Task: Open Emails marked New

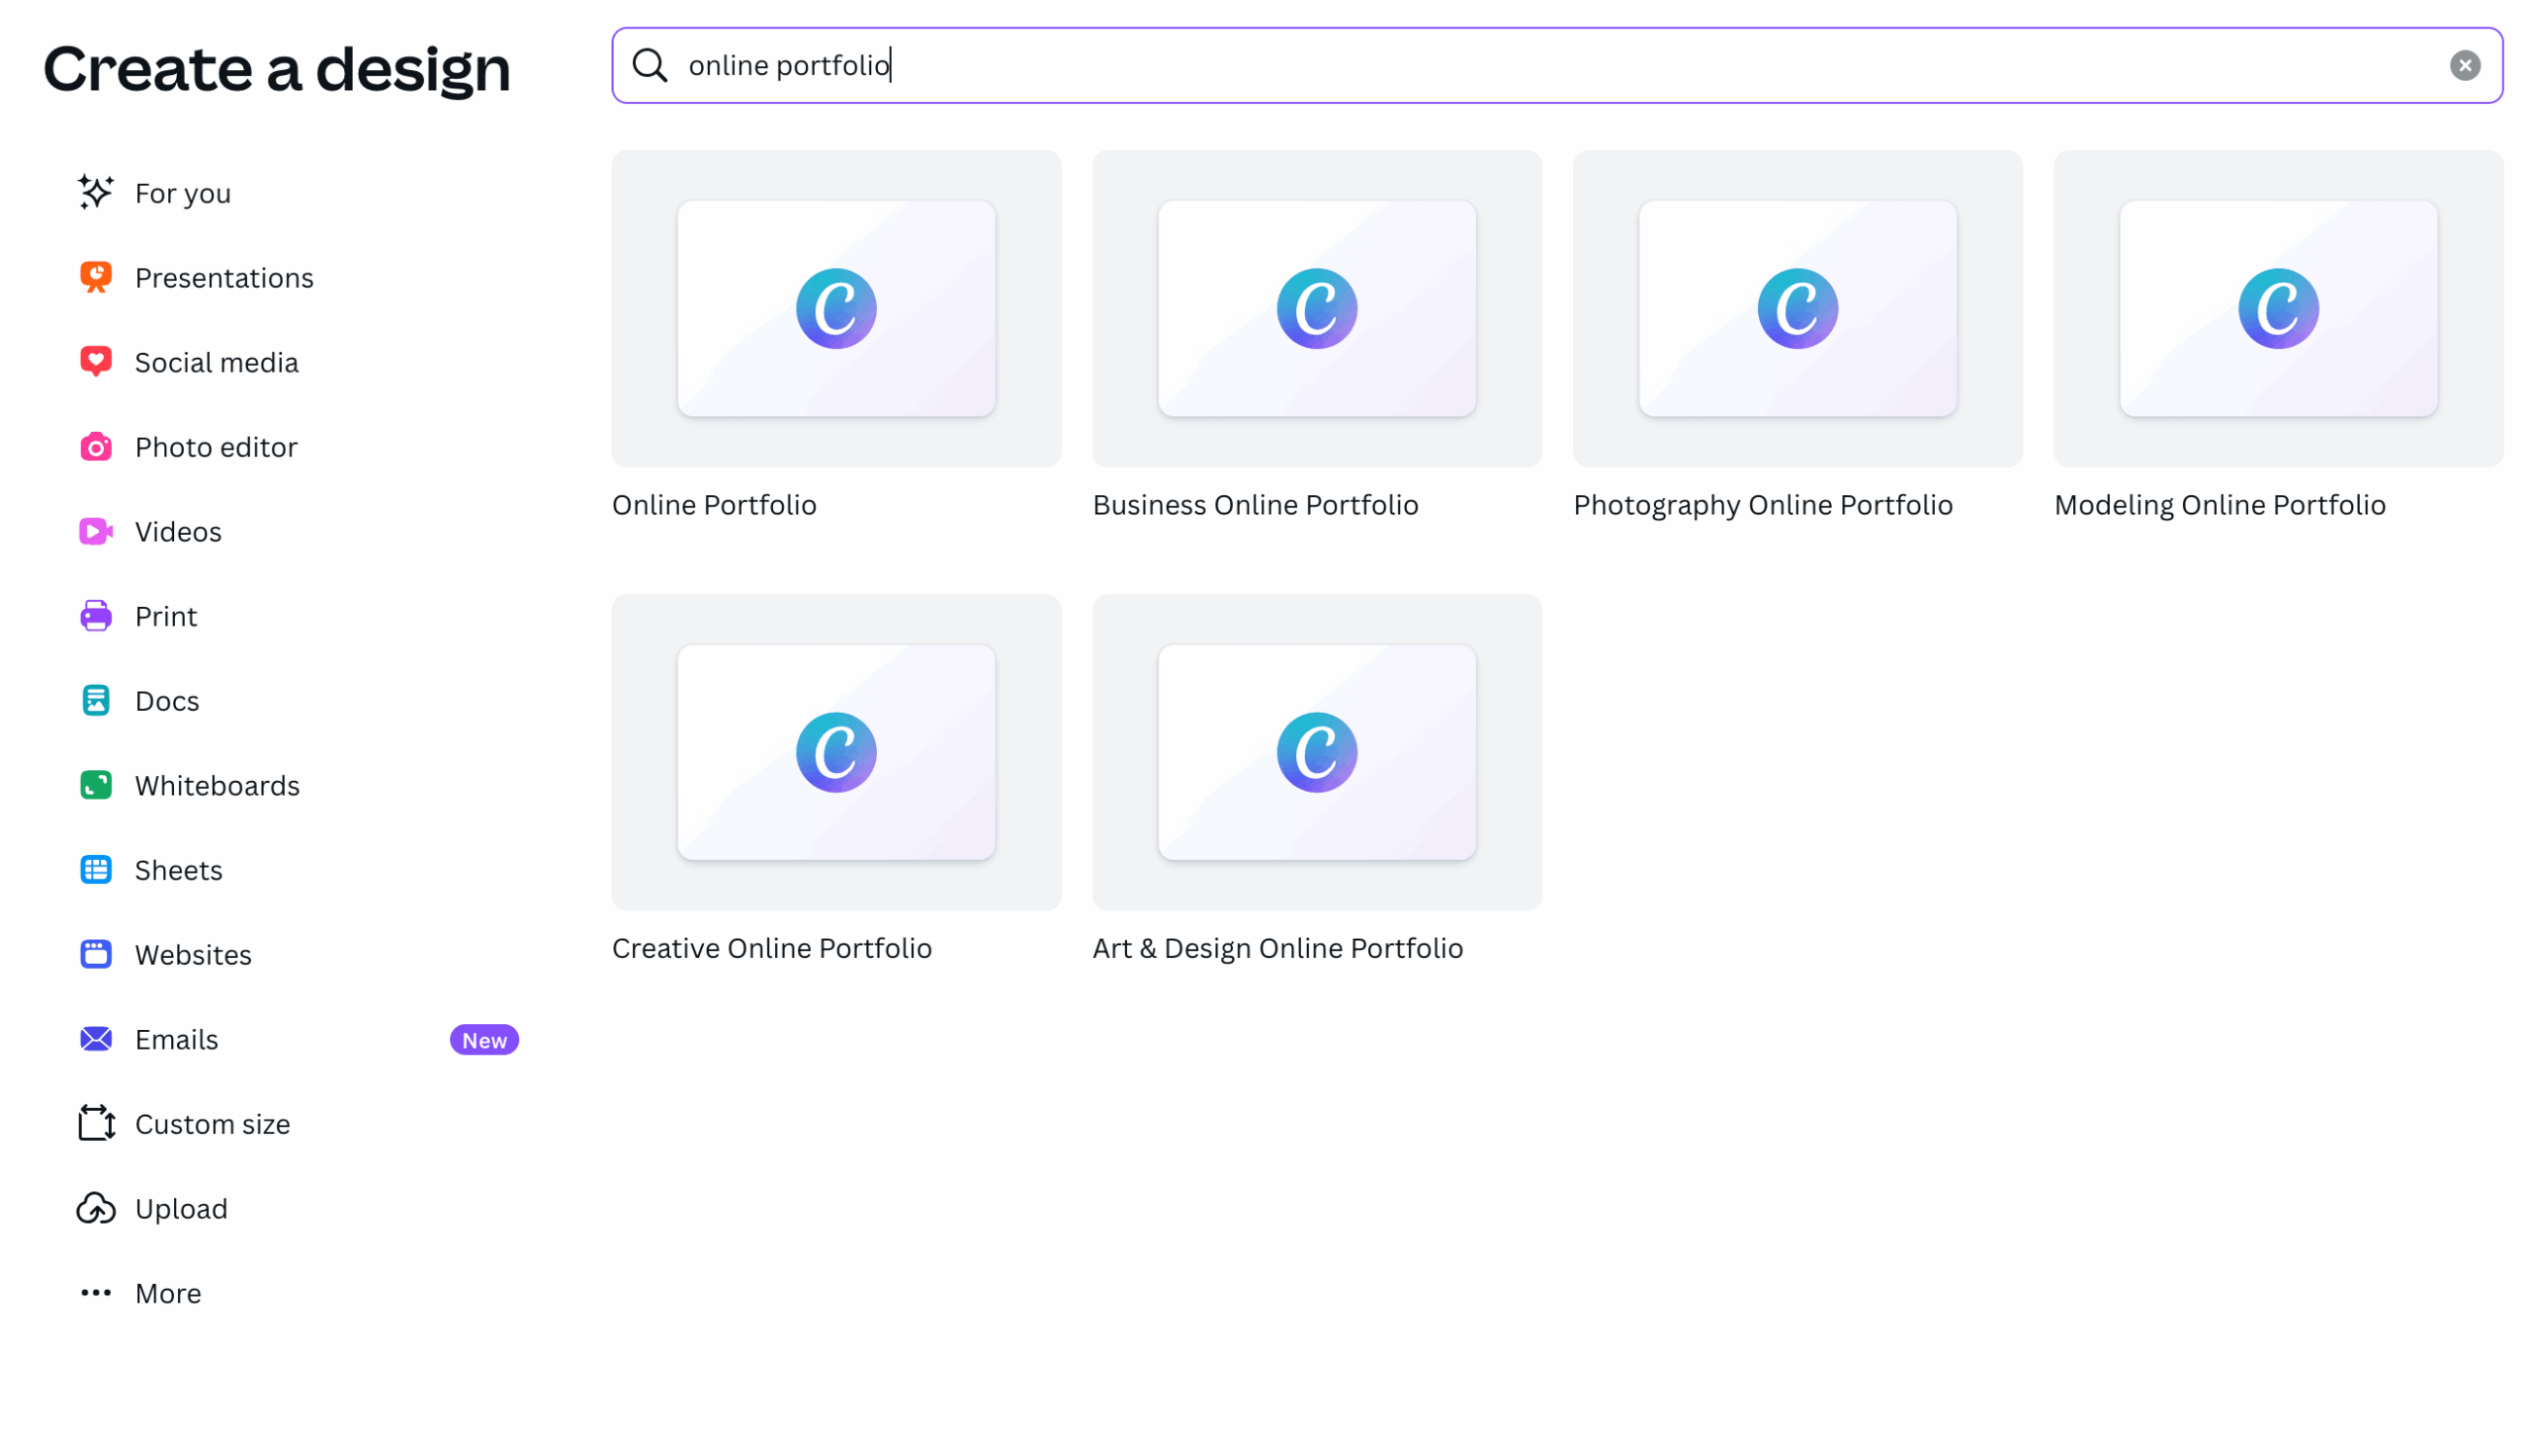Action: click(177, 1040)
